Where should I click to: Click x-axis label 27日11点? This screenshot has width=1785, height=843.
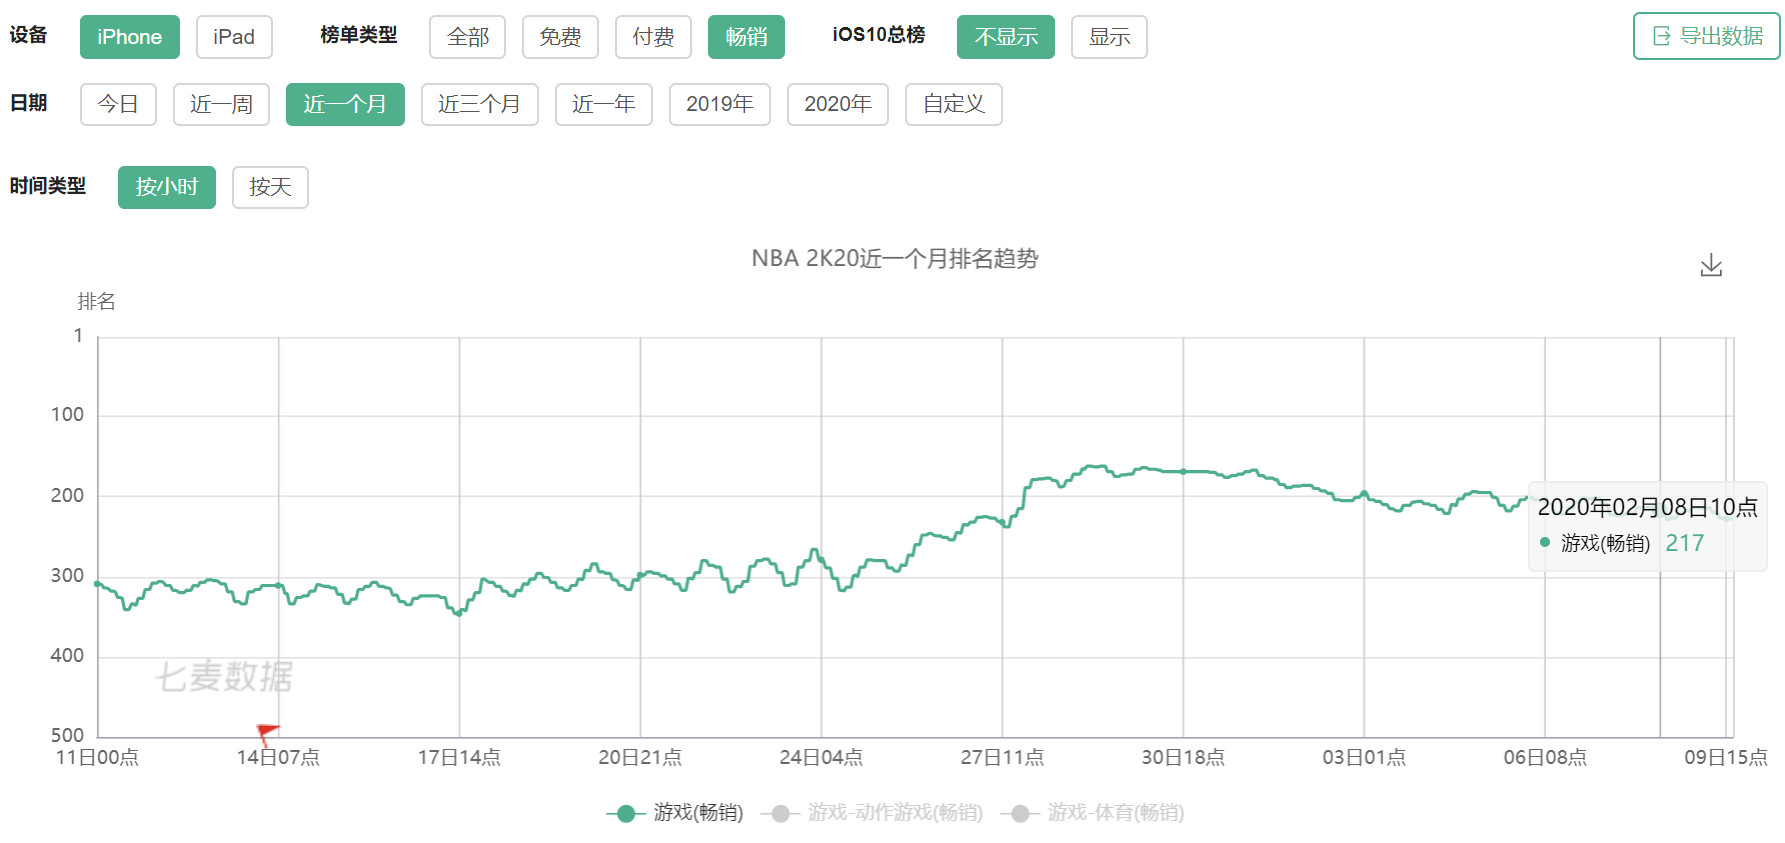[1002, 758]
